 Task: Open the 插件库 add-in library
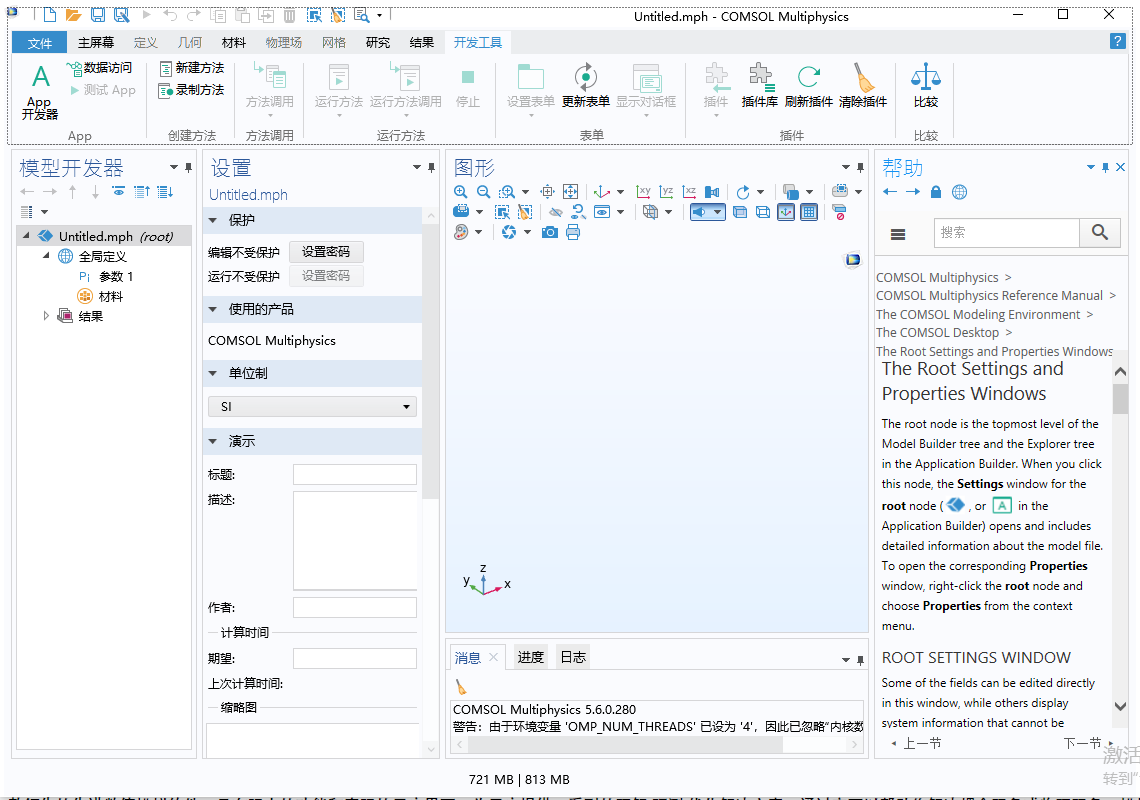(759, 86)
